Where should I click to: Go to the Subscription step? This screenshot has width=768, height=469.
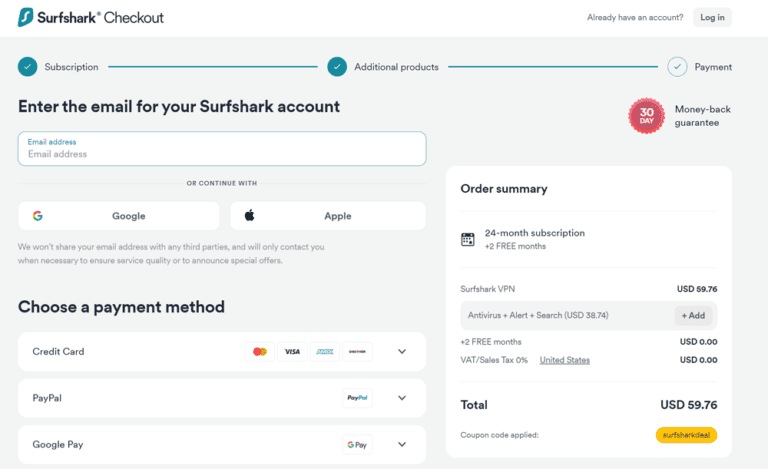(28, 67)
